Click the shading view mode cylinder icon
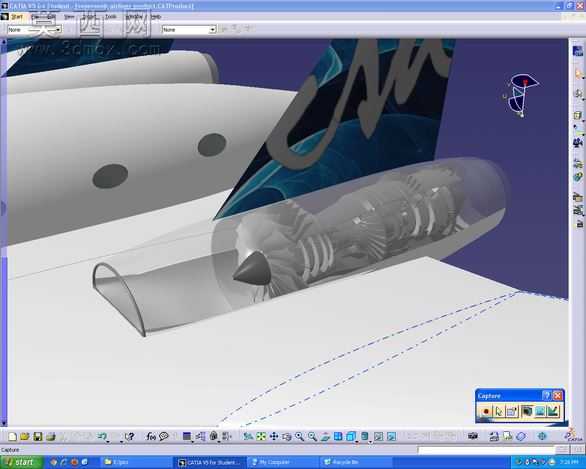The image size is (586, 469). click(x=364, y=436)
